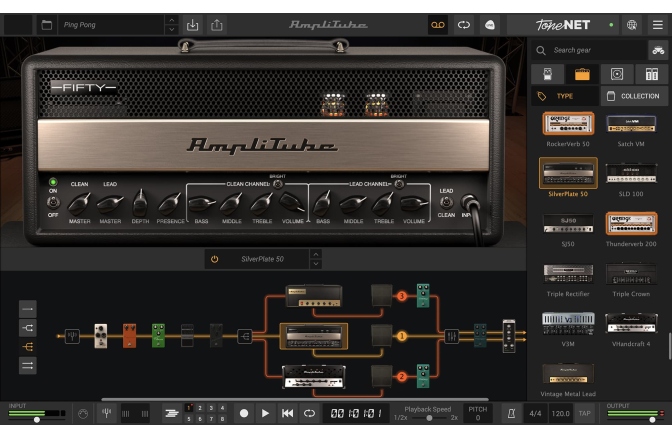The width and height of the screenshot is (672, 440).
Task: Show amplifier gear category
Action: [x=582, y=74]
